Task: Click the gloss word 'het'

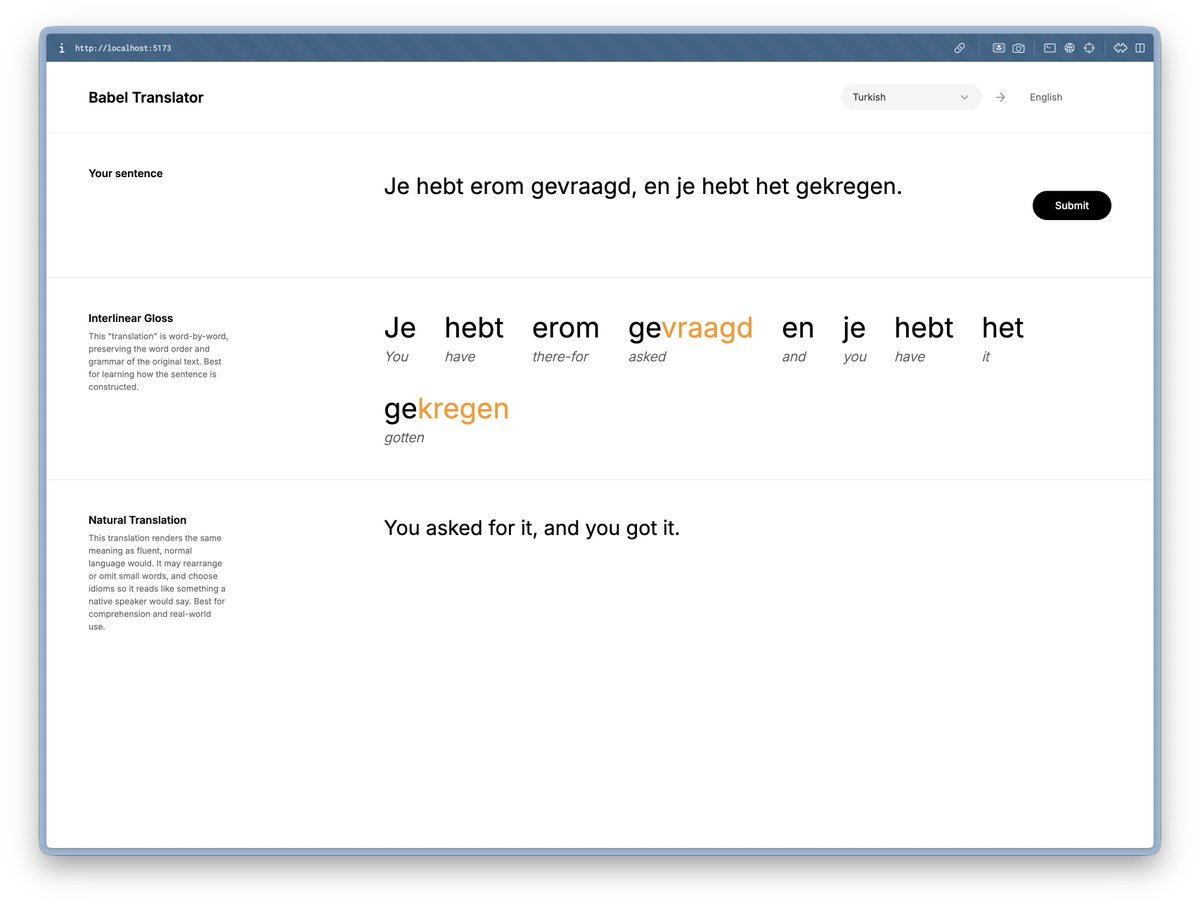Action: coord(1003,328)
